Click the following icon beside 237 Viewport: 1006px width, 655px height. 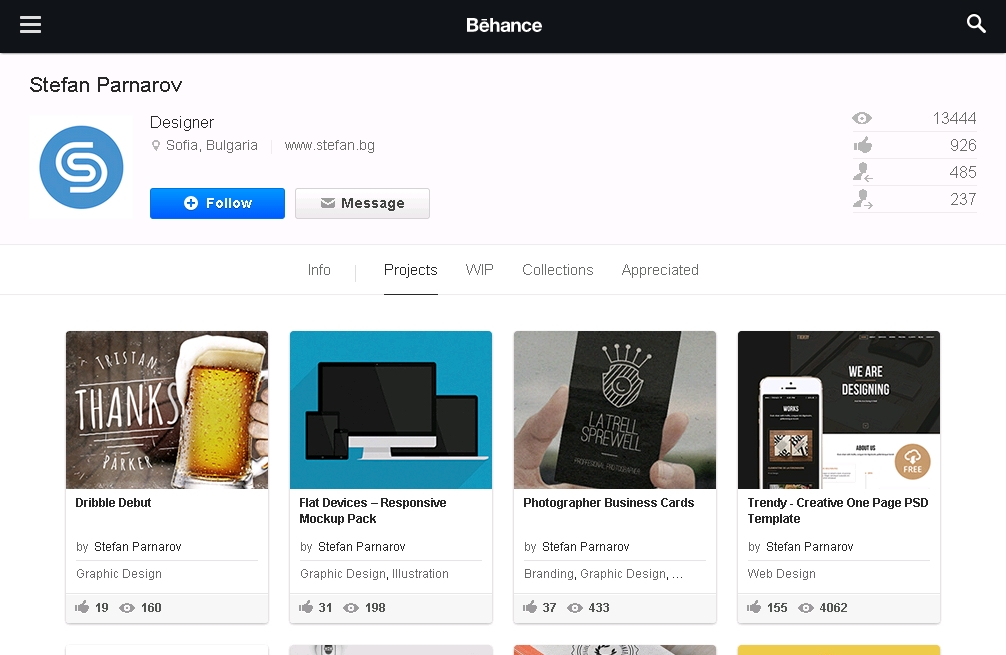click(862, 200)
